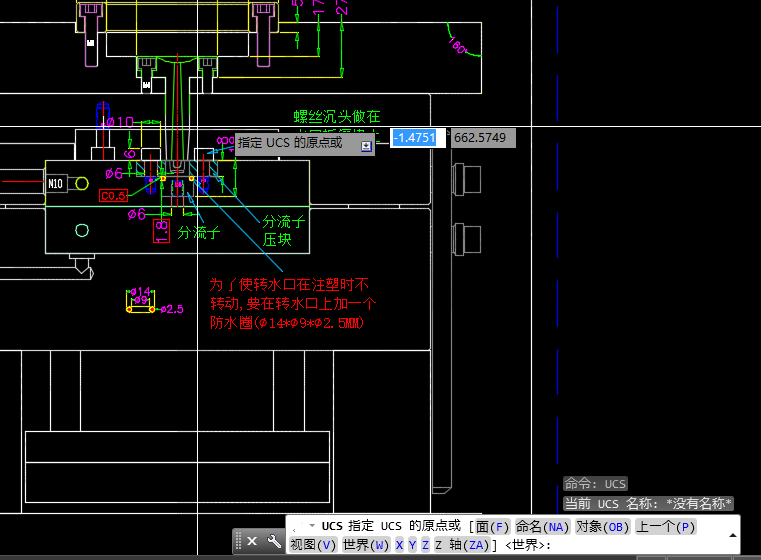
Task: Click the 命令: UCS history line
Action: coord(595,484)
